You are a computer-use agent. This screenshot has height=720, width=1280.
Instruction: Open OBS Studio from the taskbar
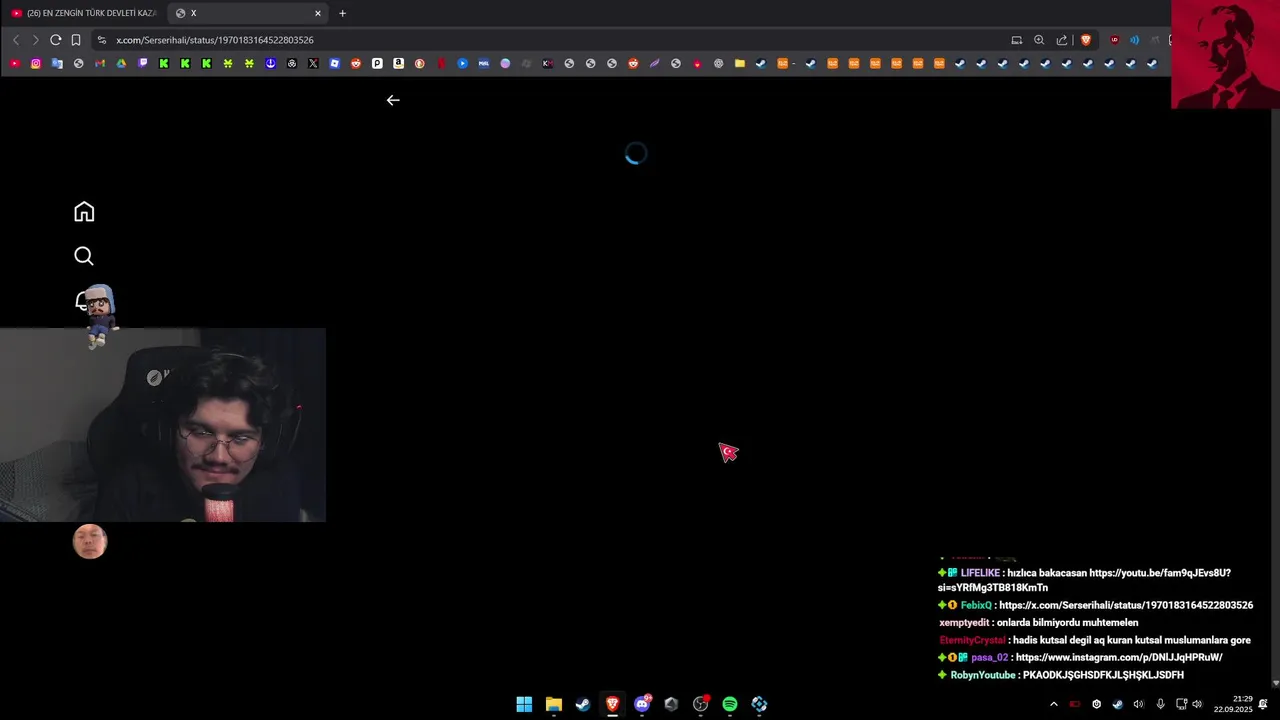[x=700, y=704]
